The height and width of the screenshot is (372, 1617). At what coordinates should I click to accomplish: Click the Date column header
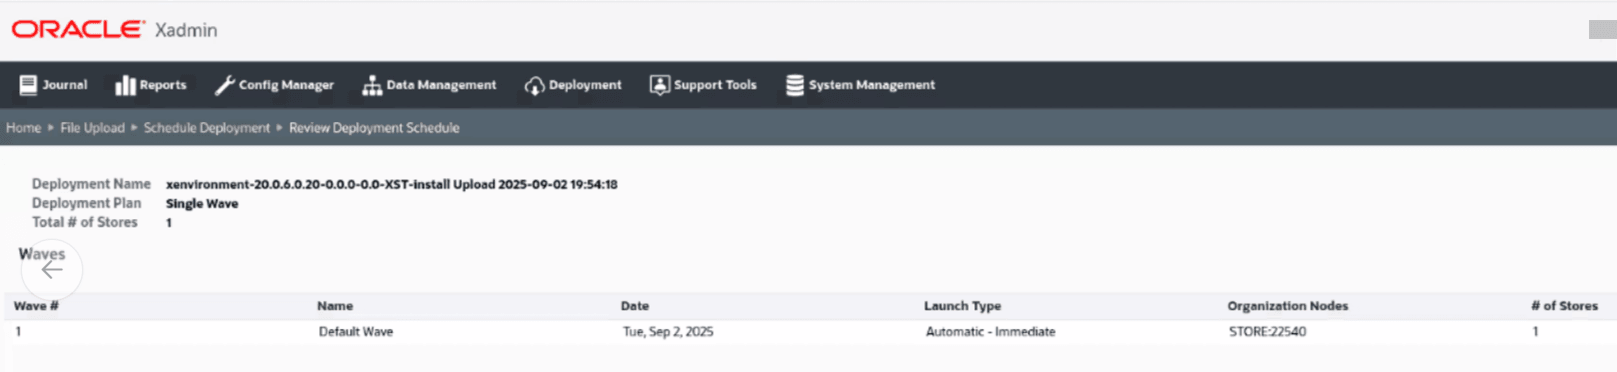point(635,306)
